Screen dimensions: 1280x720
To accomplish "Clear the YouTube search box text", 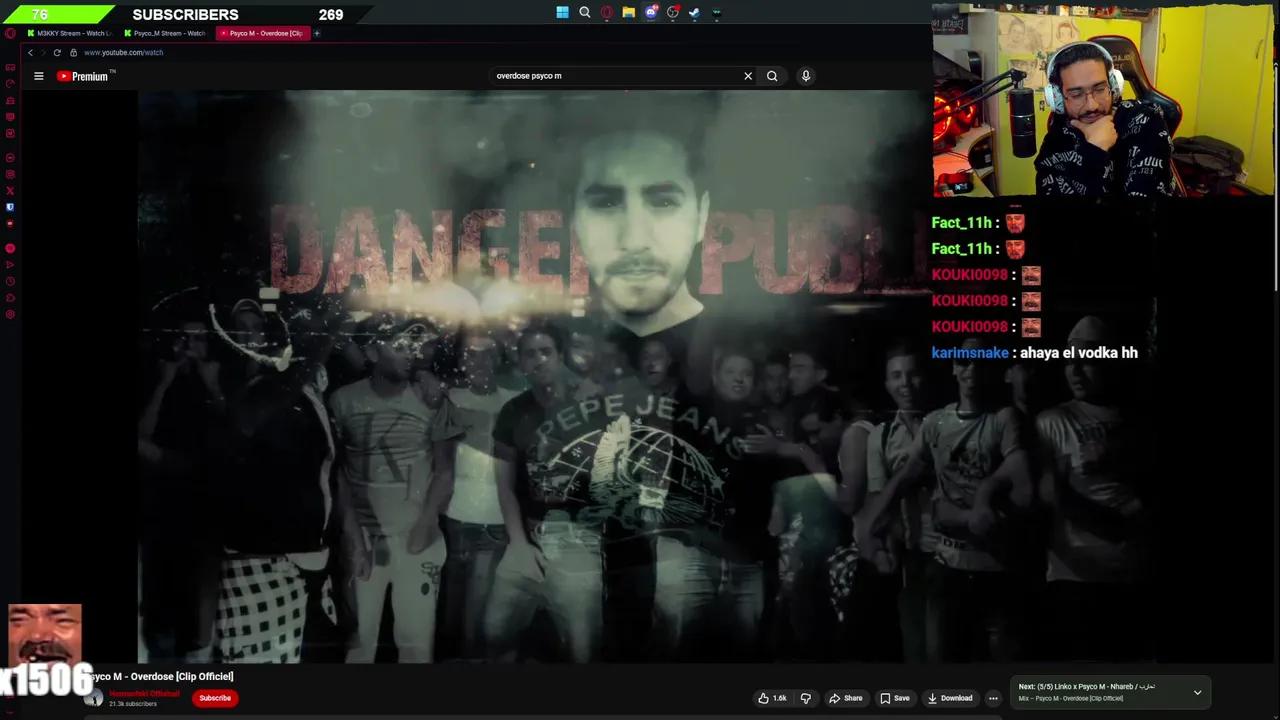I will pyautogui.click(x=748, y=76).
